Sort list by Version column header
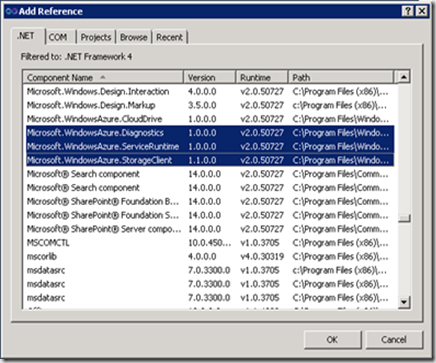 (210, 78)
